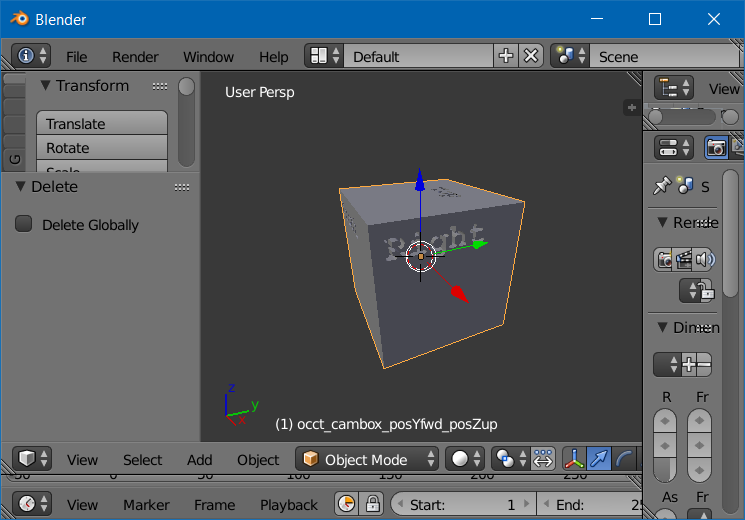The height and width of the screenshot is (520, 745).
Task: Delete the Default screen layout with X icon
Action: [x=532, y=56]
